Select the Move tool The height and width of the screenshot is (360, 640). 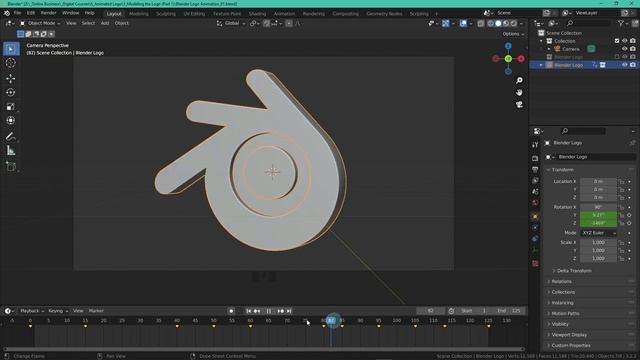(11, 78)
